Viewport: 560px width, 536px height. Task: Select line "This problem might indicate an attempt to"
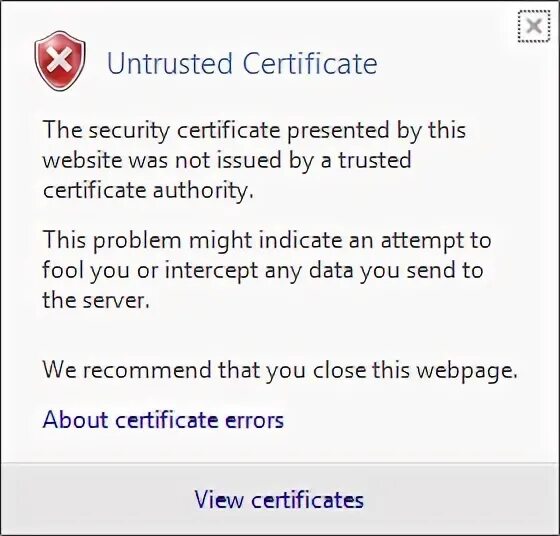[267, 241]
